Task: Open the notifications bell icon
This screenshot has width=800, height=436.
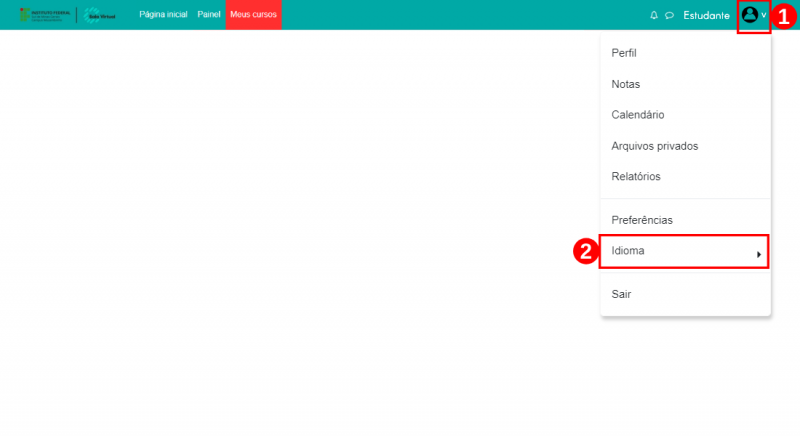Action: pos(654,15)
